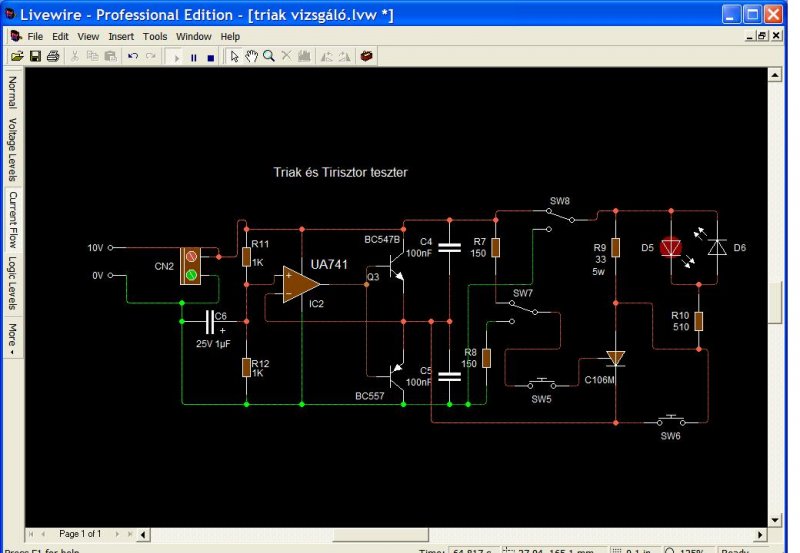This screenshot has height=553, width=800.
Task: Click the horizontal scrollbar right arrow
Action: point(760,535)
